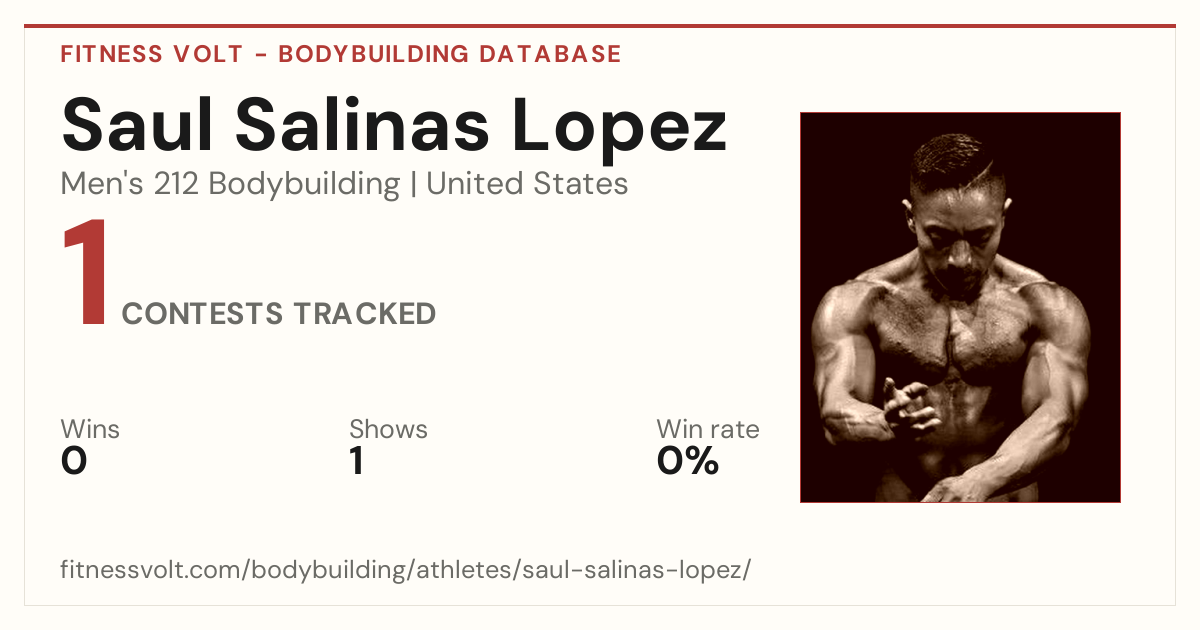The image size is (1200, 630).
Task: Select the Men's 212 Bodybuilding division text
Action: [230, 184]
